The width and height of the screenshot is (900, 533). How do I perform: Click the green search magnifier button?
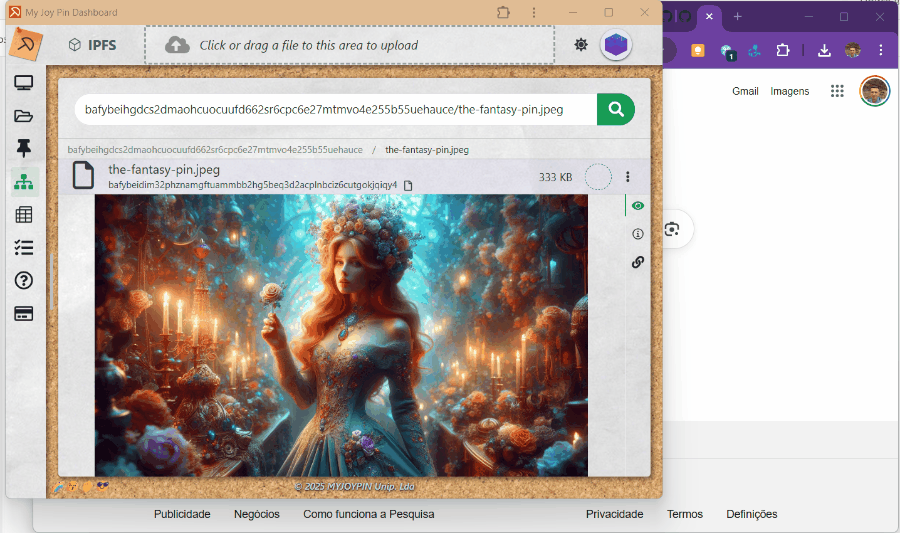point(616,109)
